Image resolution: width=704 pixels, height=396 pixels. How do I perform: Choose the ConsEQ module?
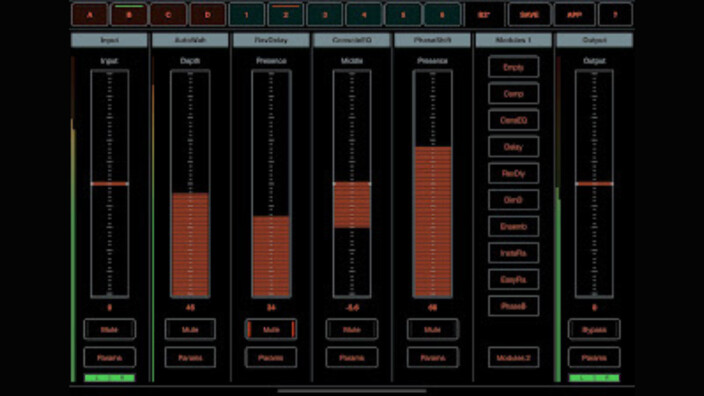coord(513,120)
